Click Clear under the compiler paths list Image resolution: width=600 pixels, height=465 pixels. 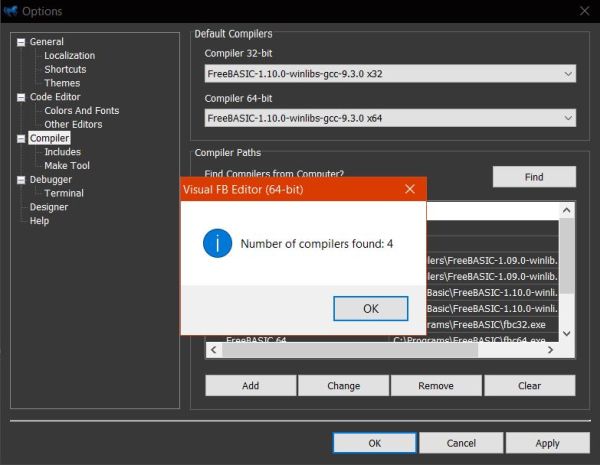[x=530, y=385]
